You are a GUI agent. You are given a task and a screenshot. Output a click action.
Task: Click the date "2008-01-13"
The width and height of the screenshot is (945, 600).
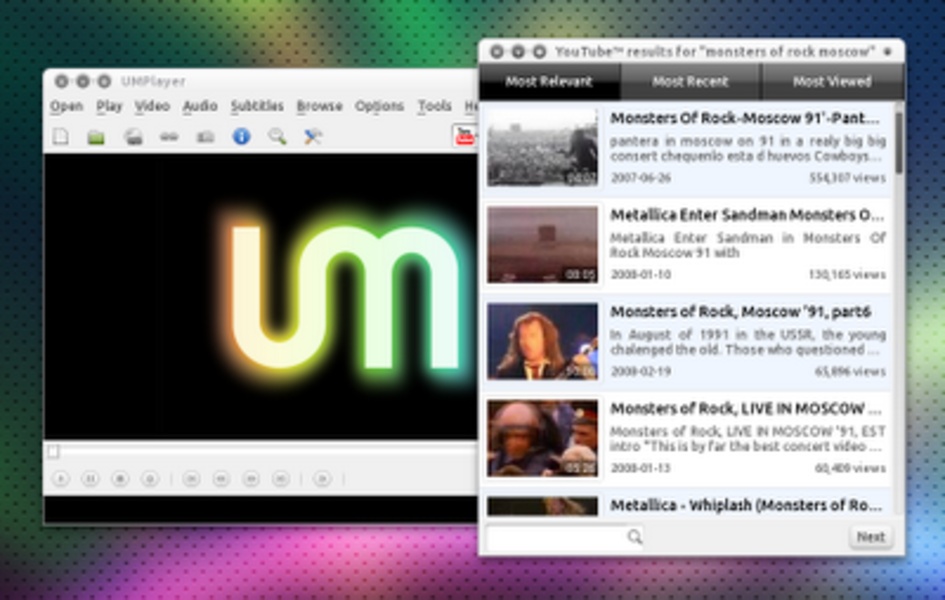(x=641, y=468)
